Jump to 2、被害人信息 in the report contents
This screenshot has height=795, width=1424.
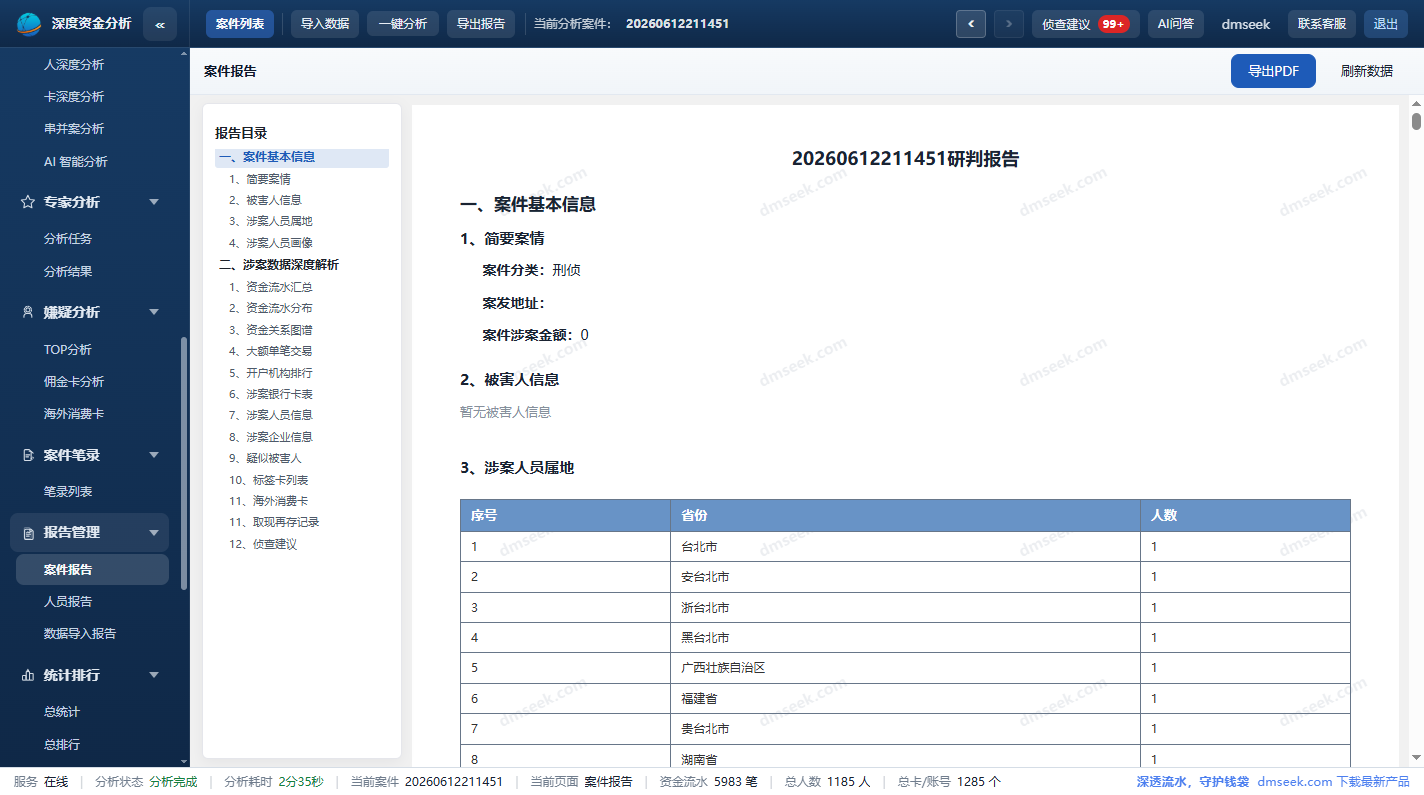[265, 200]
